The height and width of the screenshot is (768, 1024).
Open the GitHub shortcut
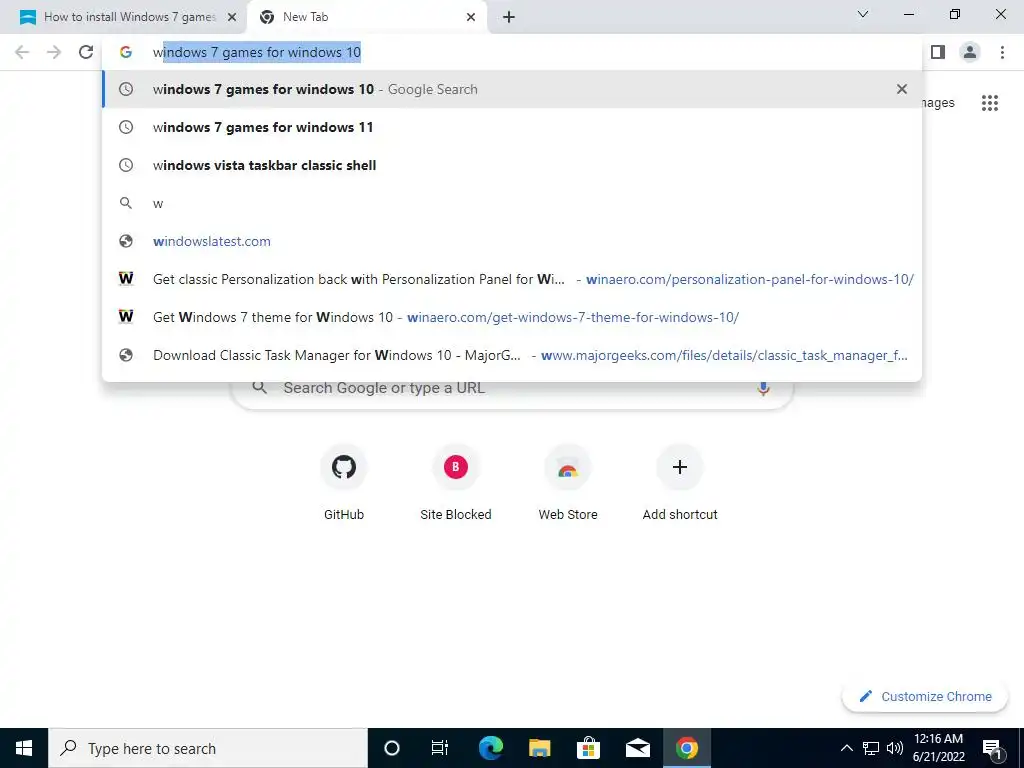click(x=344, y=483)
